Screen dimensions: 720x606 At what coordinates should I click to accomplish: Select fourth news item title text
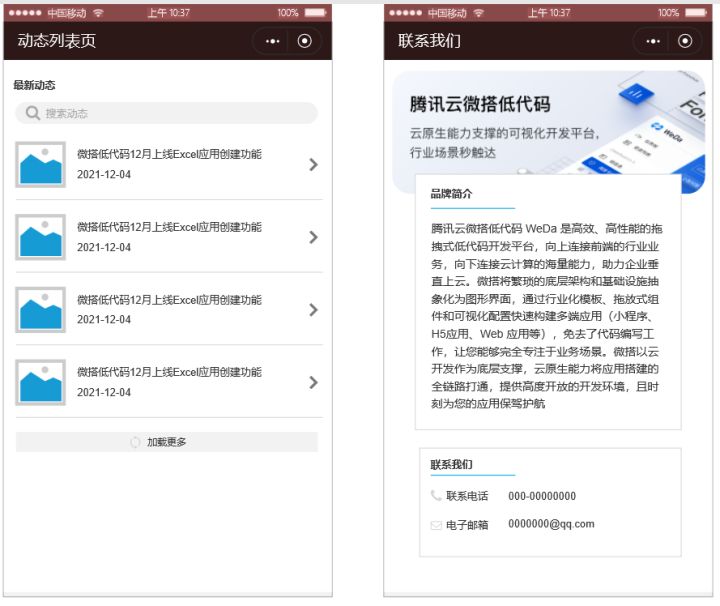coord(169,372)
